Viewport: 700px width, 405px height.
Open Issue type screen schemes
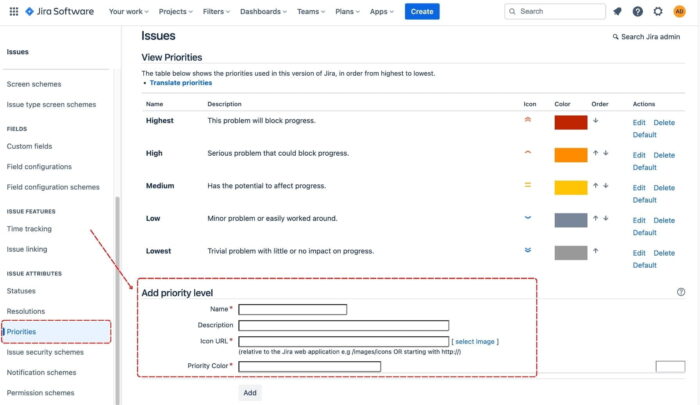point(51,104)
